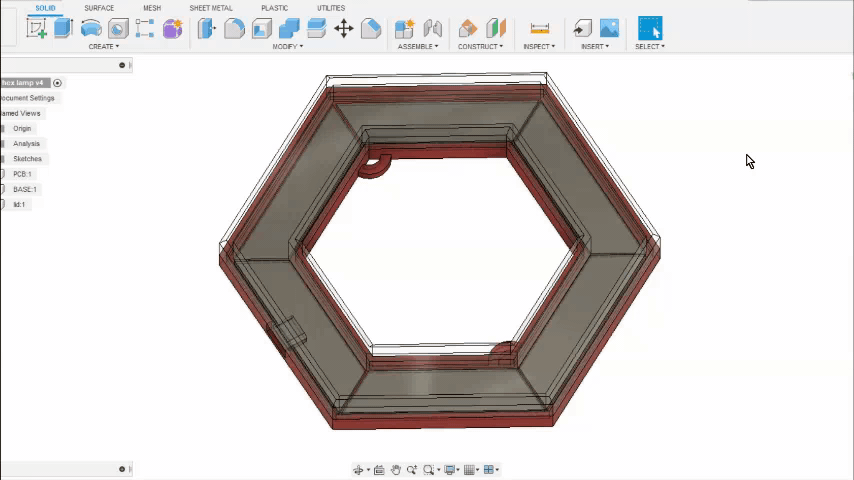Switch to the UTILITIES tab
The width and height of the screenshot is (854, 480).
[x=331, y=8]
